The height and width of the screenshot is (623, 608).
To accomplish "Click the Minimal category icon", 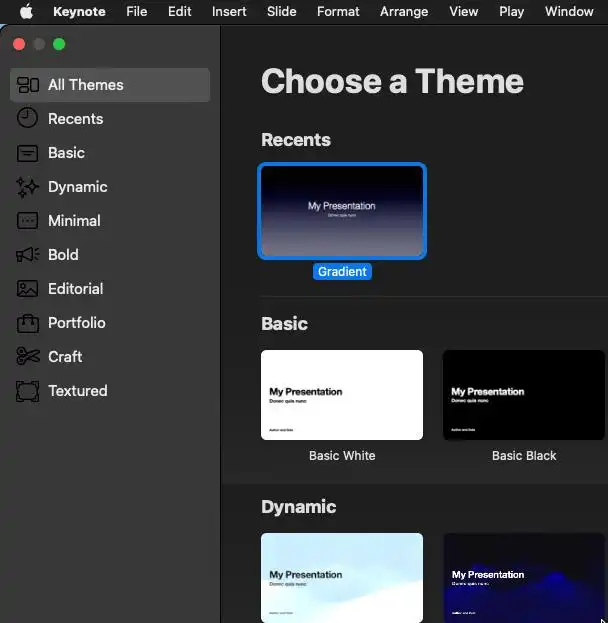I will [27, 221].
